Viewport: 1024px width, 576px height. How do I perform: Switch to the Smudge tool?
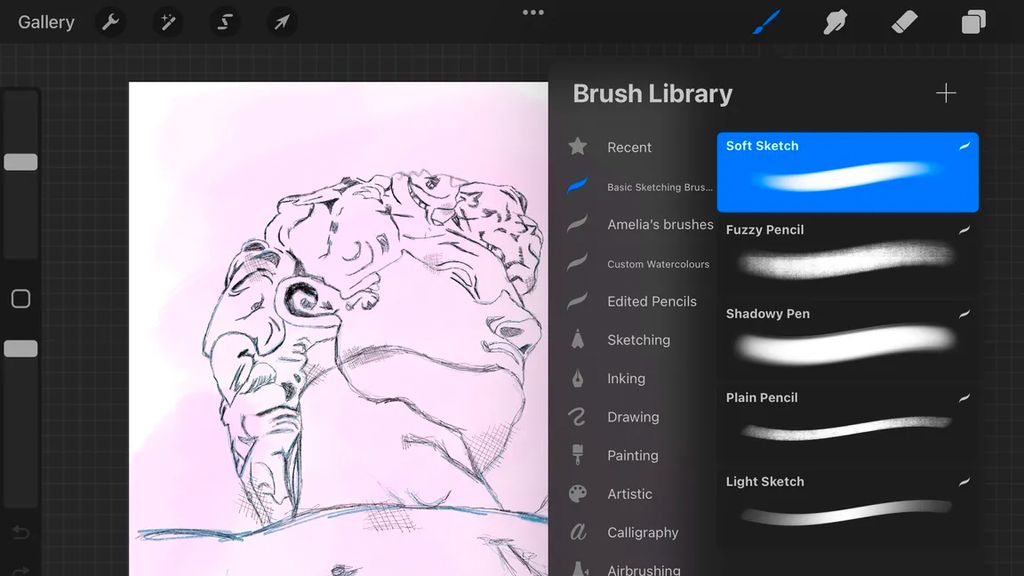click(x=835, y=20)
